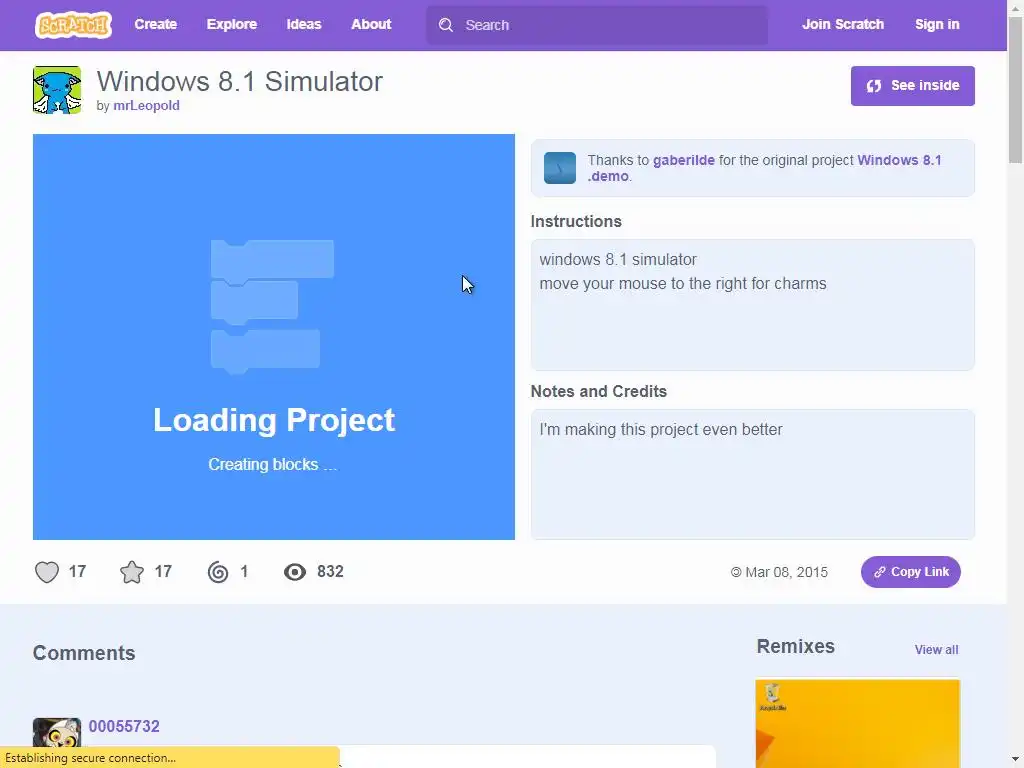Focus the Search input field
The width and height of the screenshot is (1024, 768).
click(597, 25)
